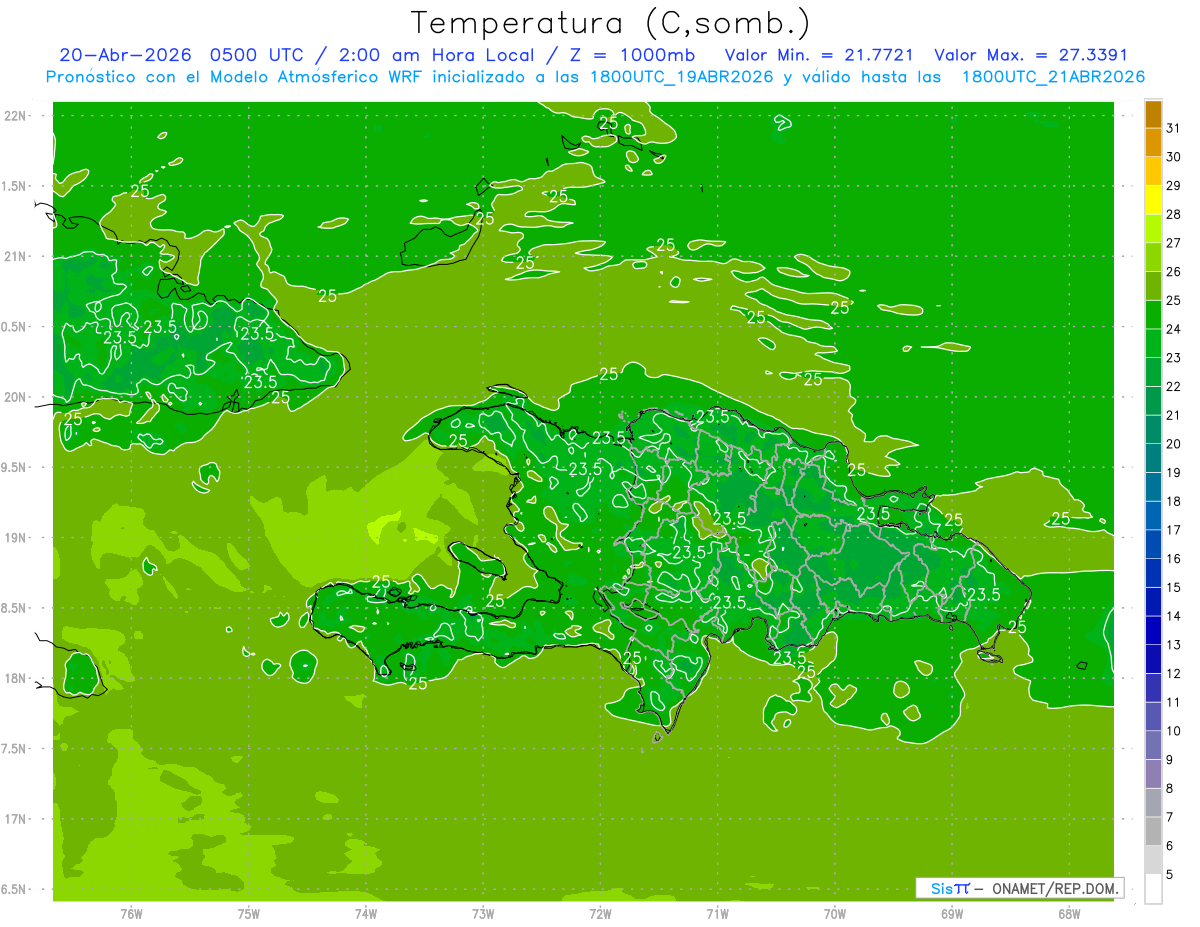Click the 1800UTC_21ABR2026 forecast end time
This screenshot has height=927, width=1200.
point(1053,77)
